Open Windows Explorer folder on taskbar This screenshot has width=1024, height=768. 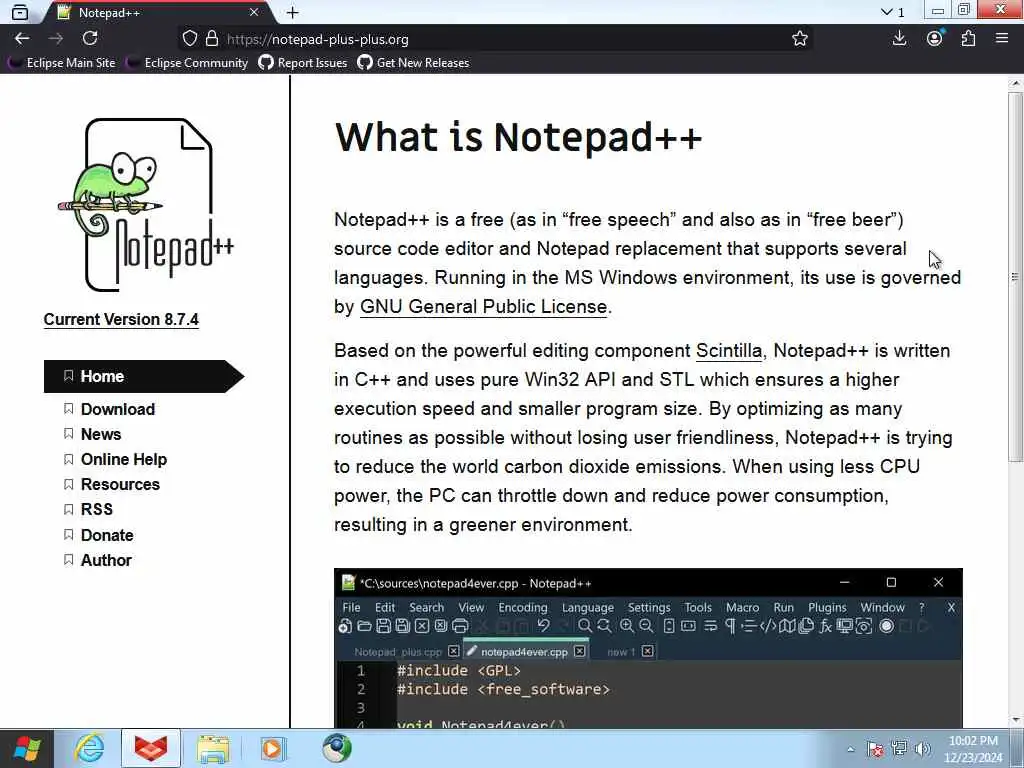213,750
